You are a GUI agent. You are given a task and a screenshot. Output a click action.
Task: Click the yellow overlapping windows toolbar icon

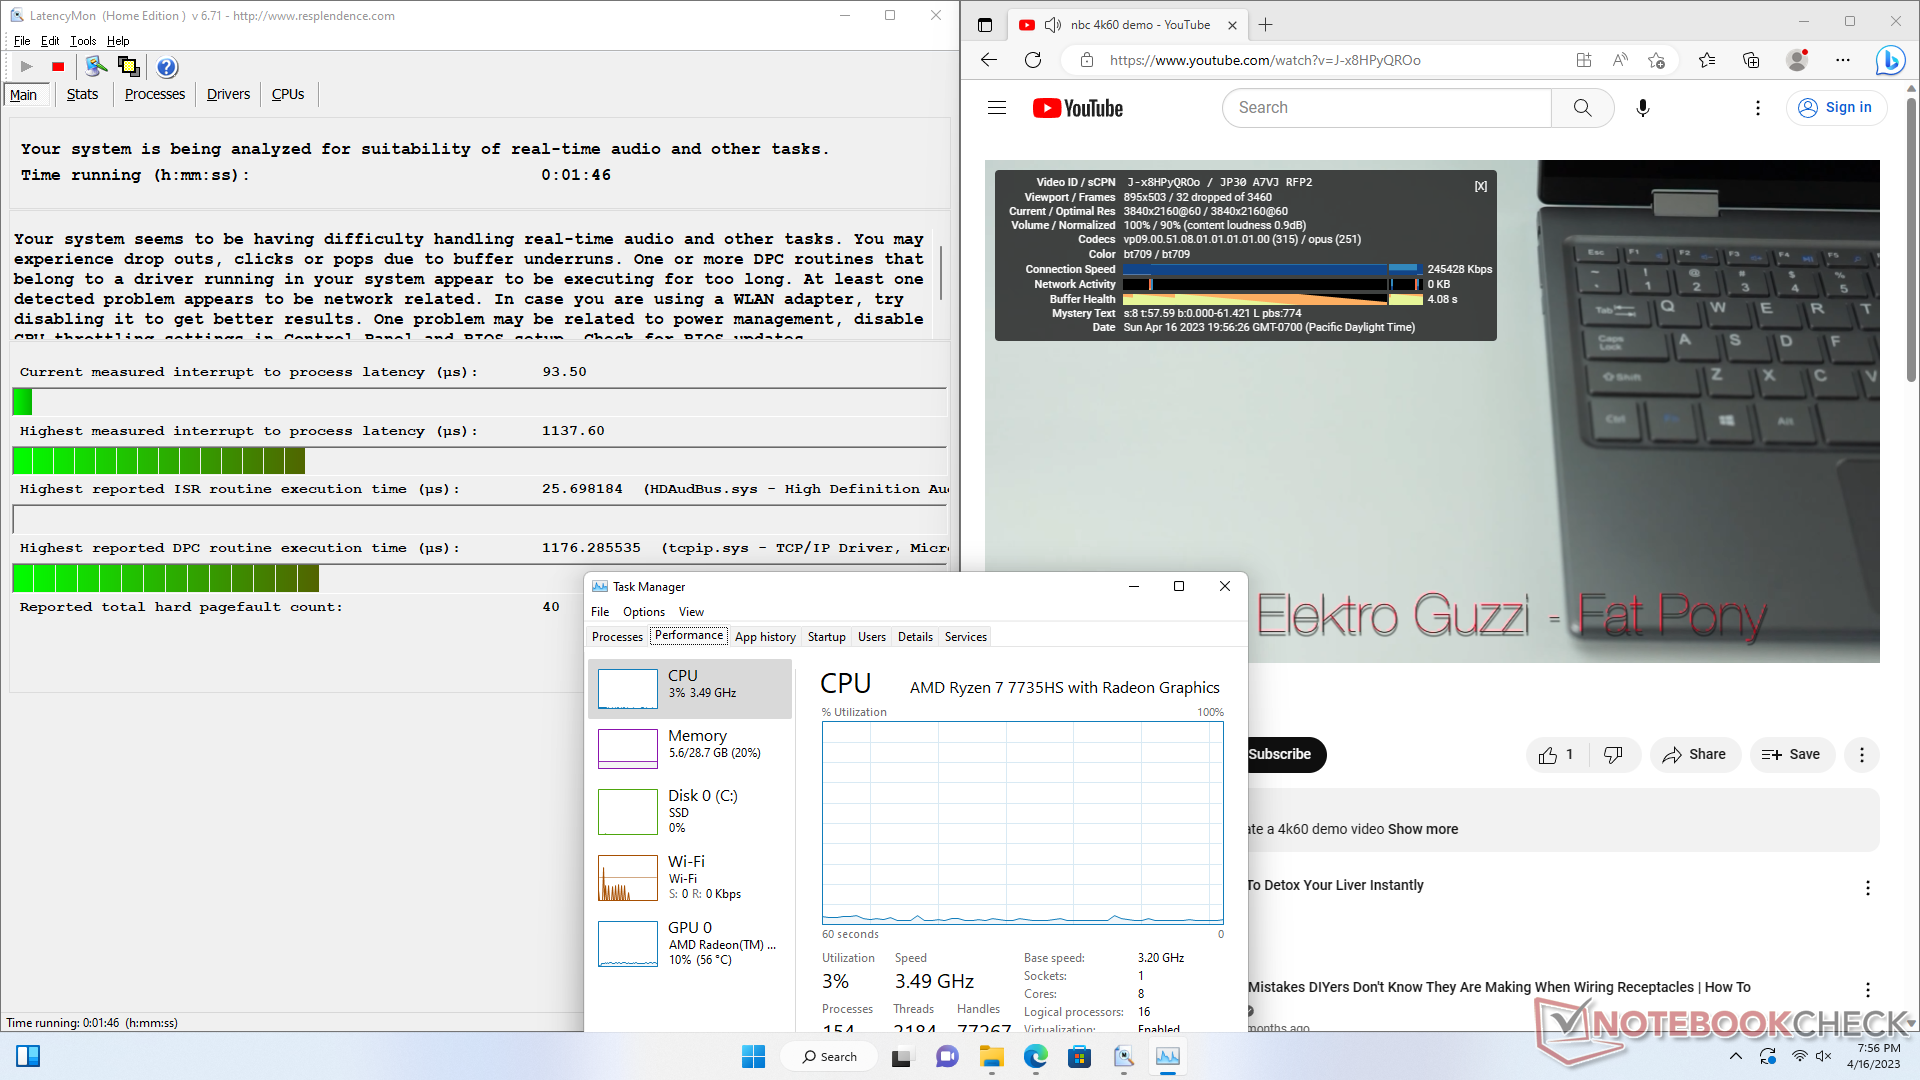tap(129, 67)
